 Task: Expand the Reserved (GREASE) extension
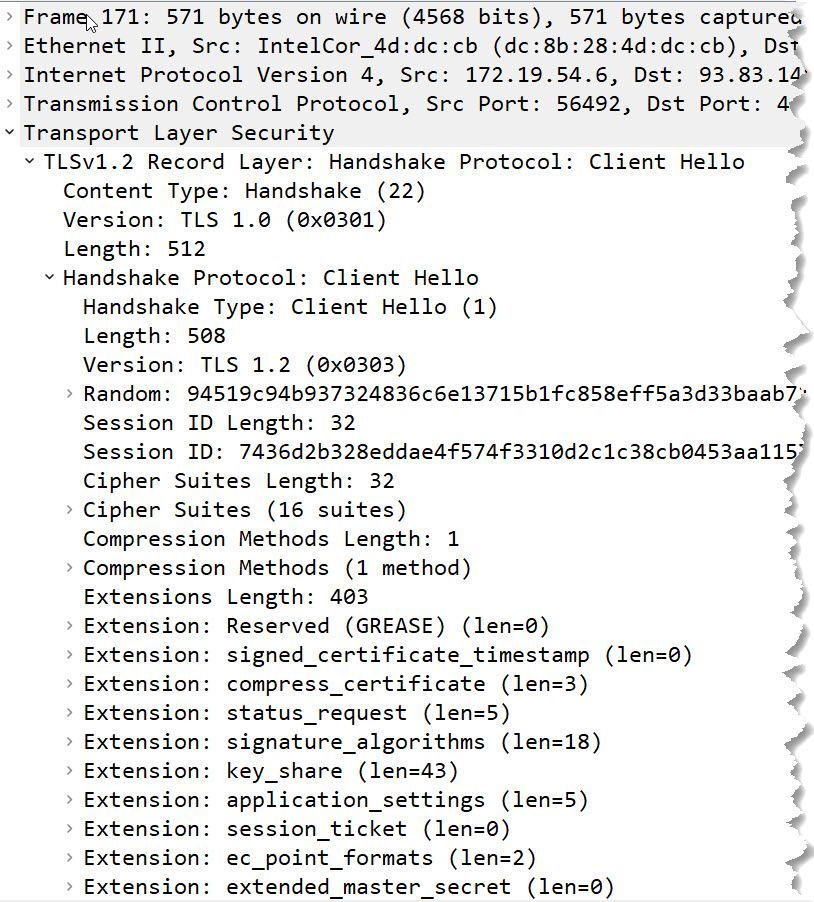69,626
